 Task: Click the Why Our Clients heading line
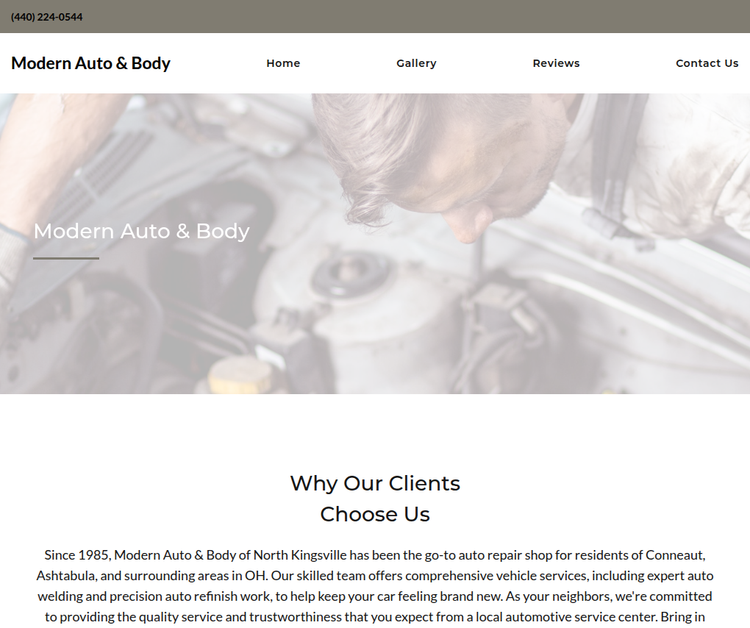pyautogui.click(x=375, y=483)
